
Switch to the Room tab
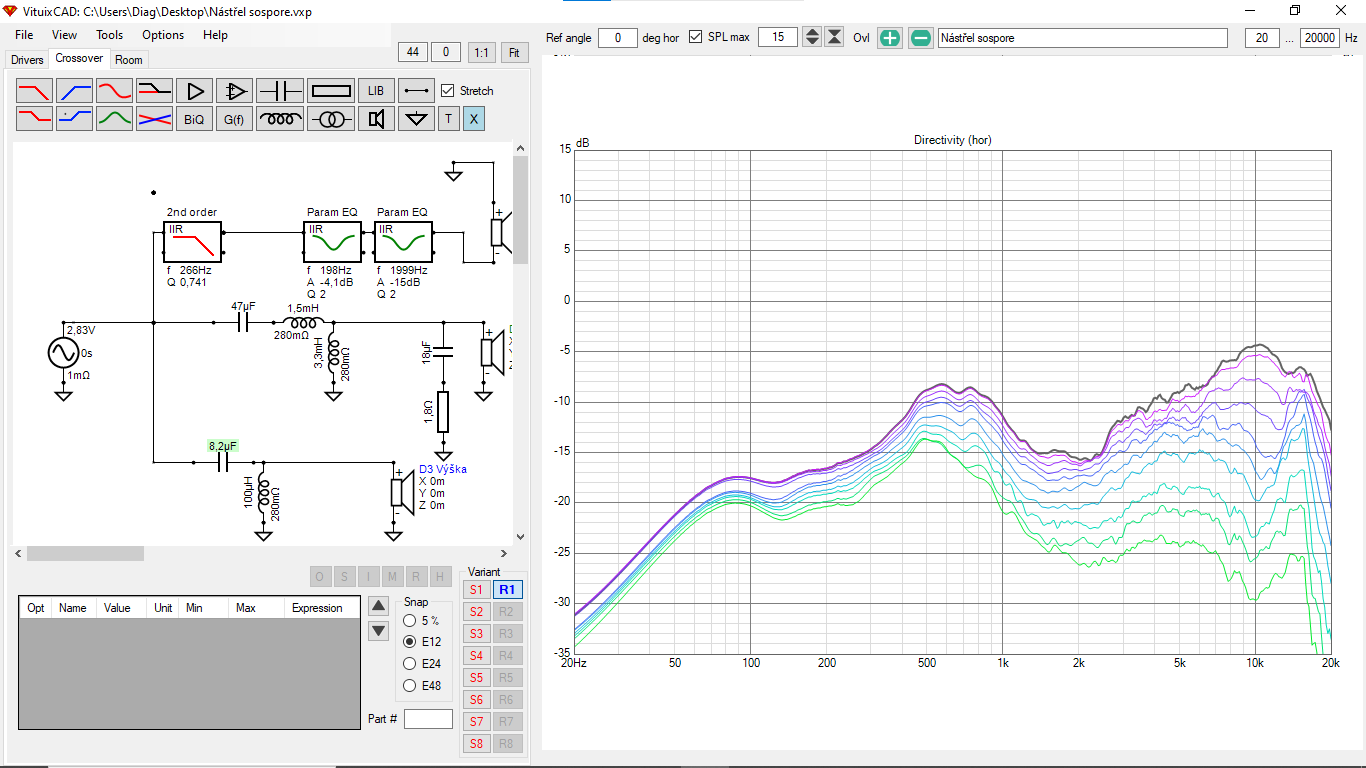pyautogui.click(x=129, y=60)
